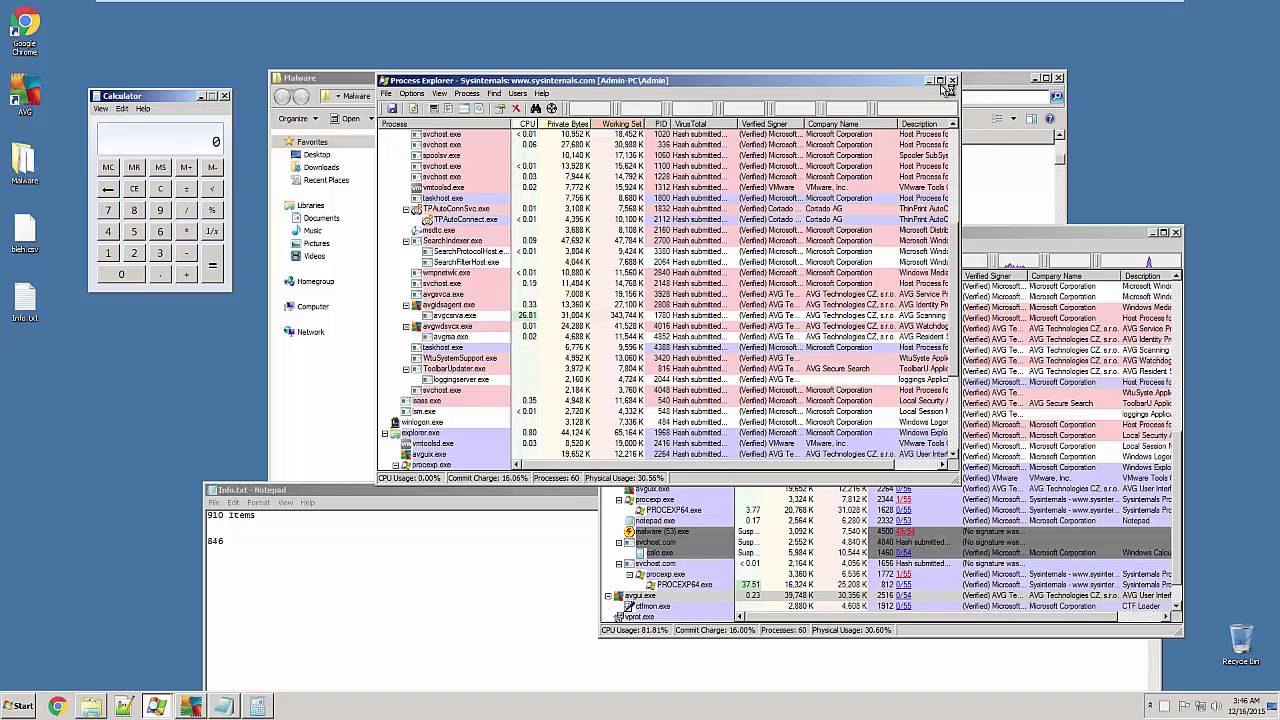This screenshot has width=1280, height=720.
Task: Open the 0/55 VirusTotal link for ctfmon.exe
Action: pos(904,606)
